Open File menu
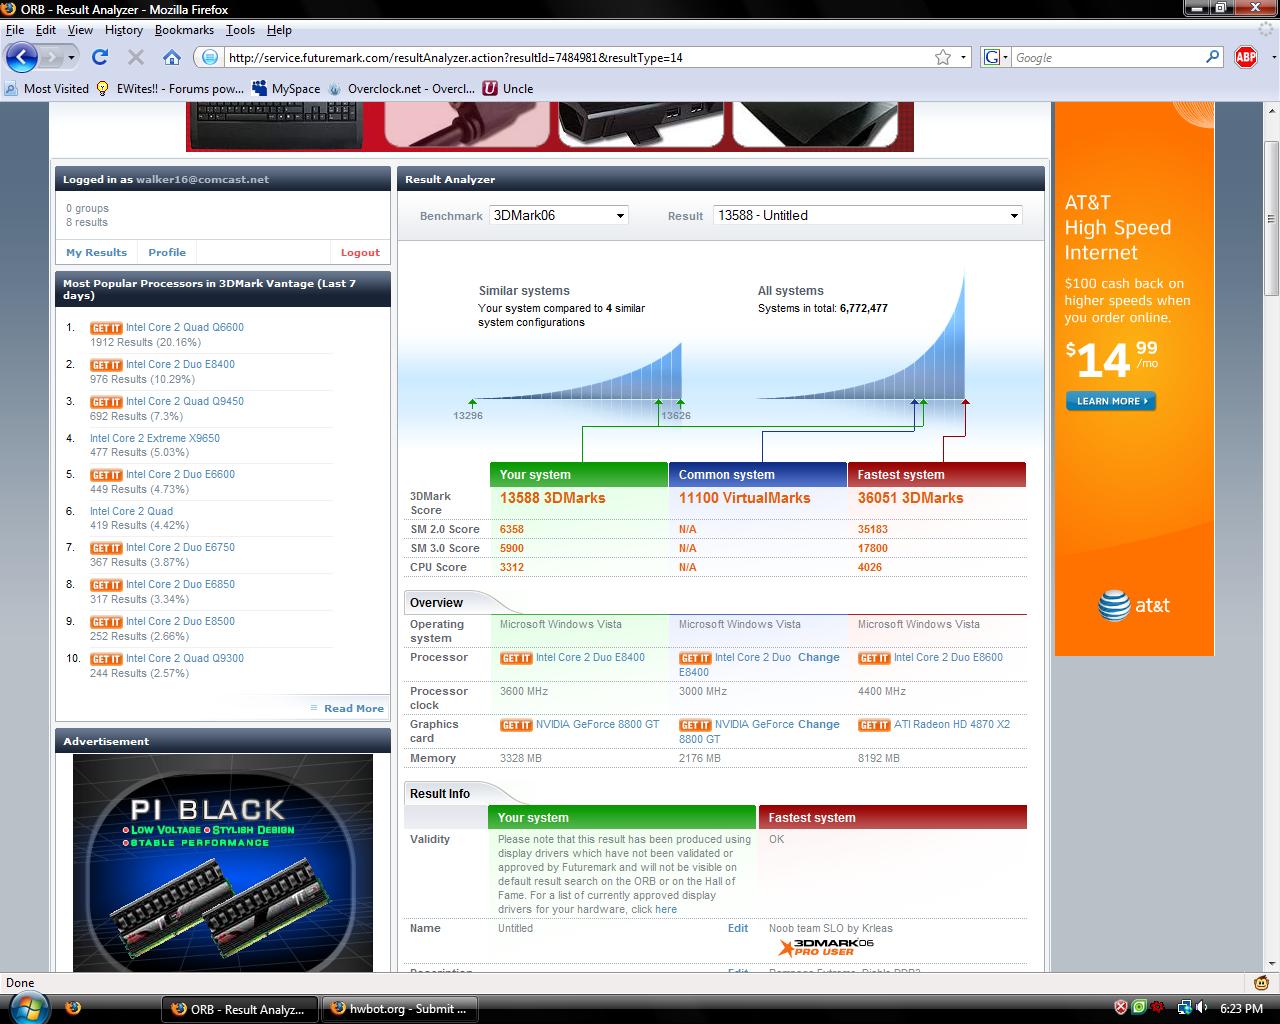1280x1024 pixels. pyautogui.click(x=15, y=30)
